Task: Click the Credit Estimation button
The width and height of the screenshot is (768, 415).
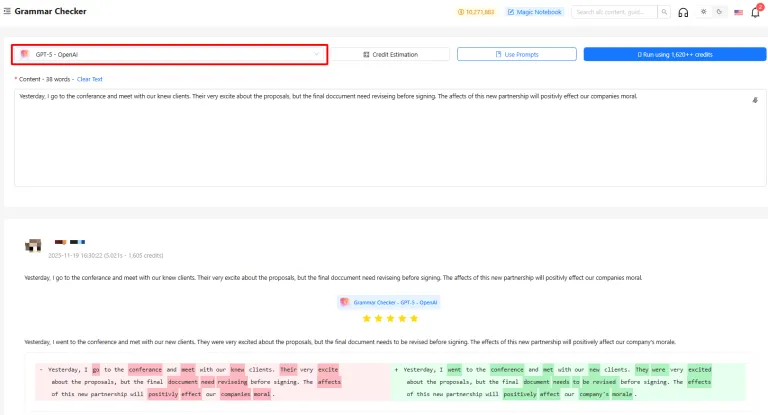Action: coord(390,54)
